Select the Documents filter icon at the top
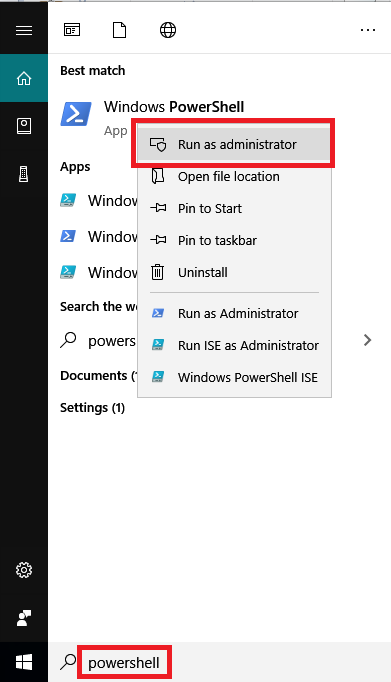The image size is (391, 682). click(119, 30)
